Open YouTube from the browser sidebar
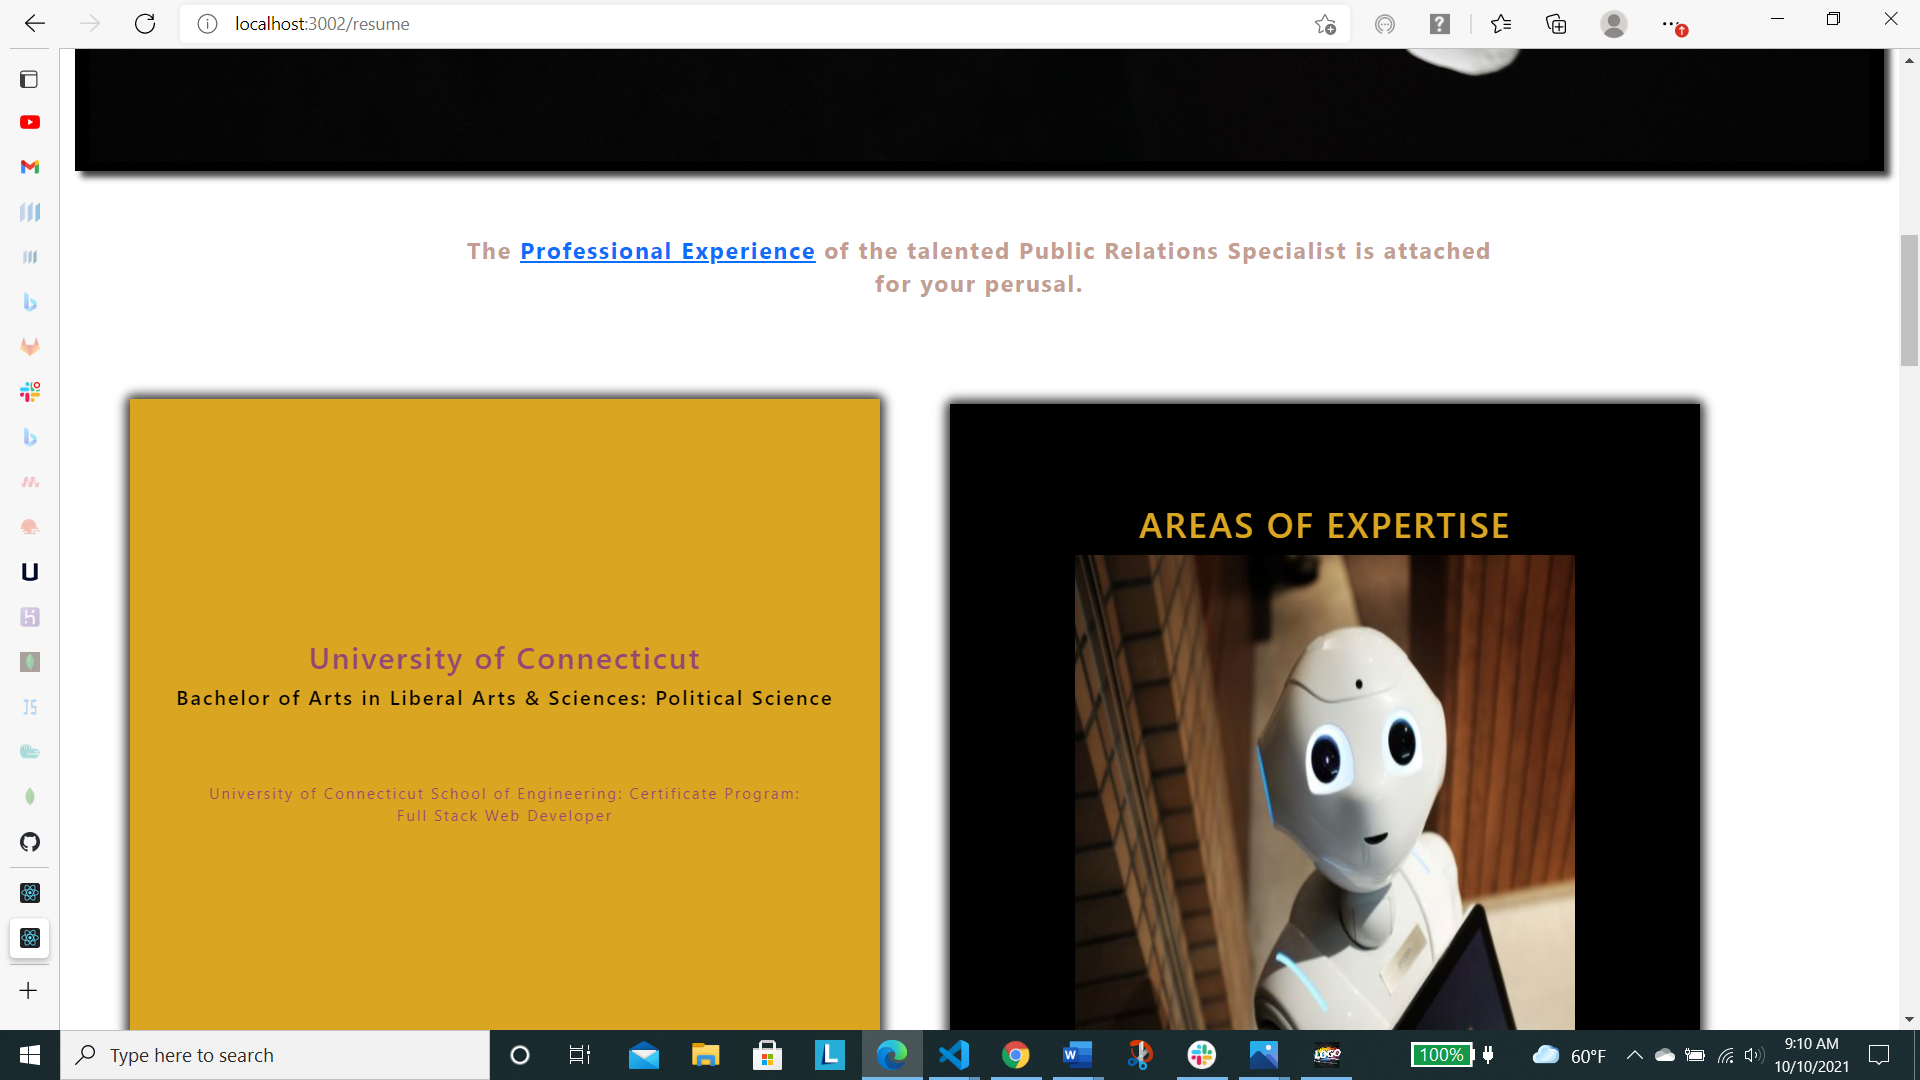 (30, 122)
